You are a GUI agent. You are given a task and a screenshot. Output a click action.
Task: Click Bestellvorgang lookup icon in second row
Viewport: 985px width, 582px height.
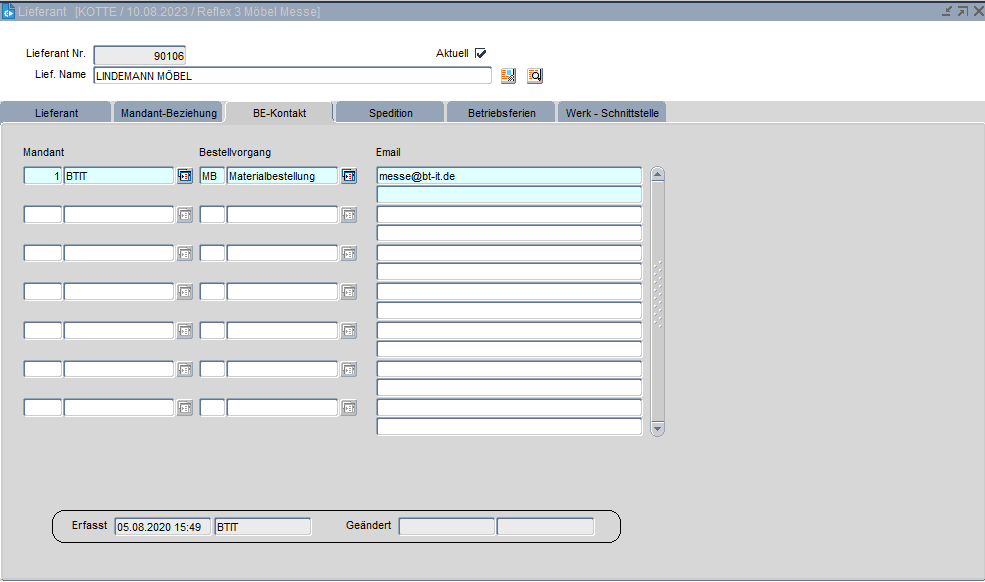(x=348, y=215)
